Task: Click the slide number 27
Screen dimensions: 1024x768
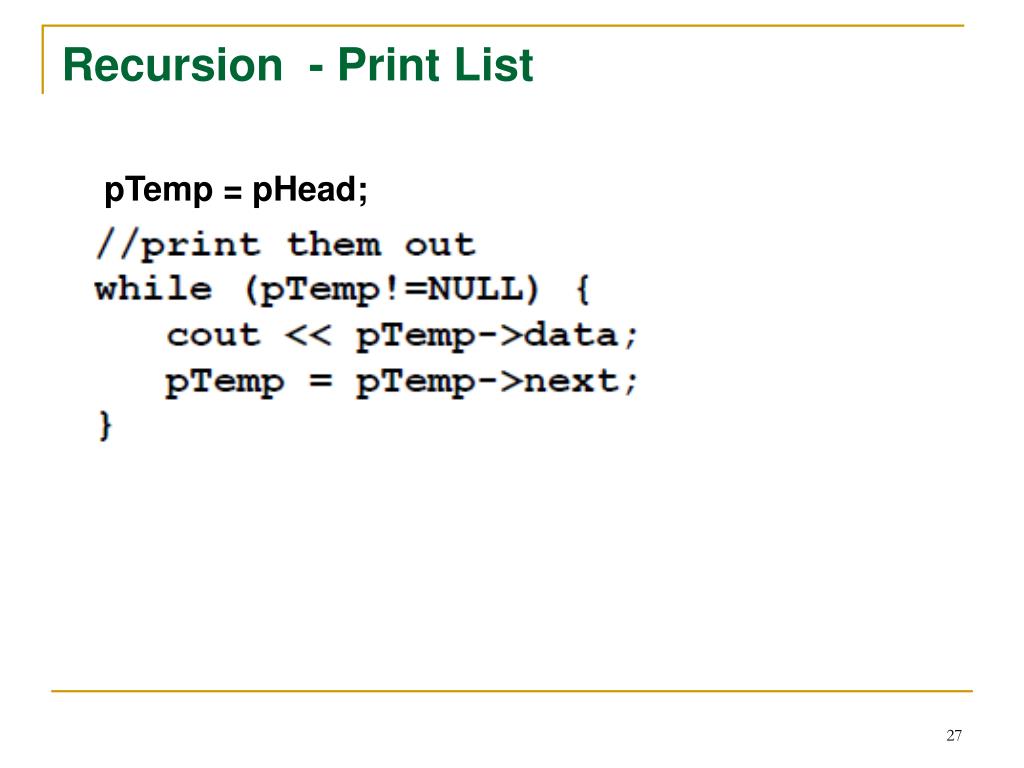Action: pyautogui.click(x=953, y=736)
